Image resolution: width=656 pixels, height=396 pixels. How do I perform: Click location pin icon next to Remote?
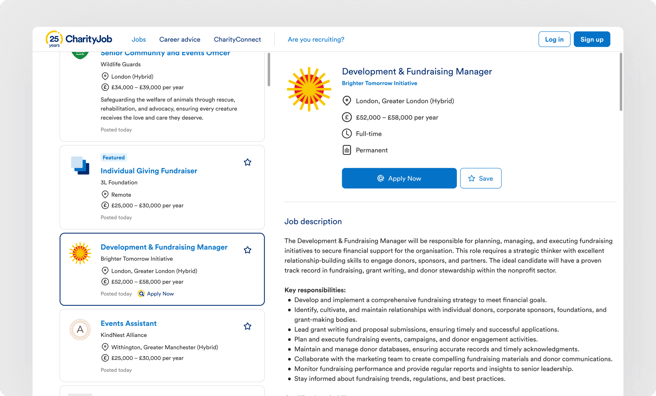pos(105,194)
